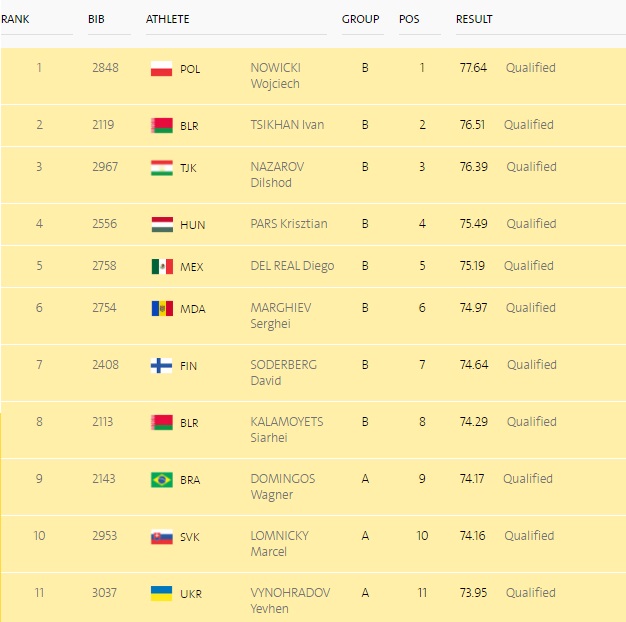Open athlete PARS Krisztian
This screenshot has height=622, width=626.
289,224
